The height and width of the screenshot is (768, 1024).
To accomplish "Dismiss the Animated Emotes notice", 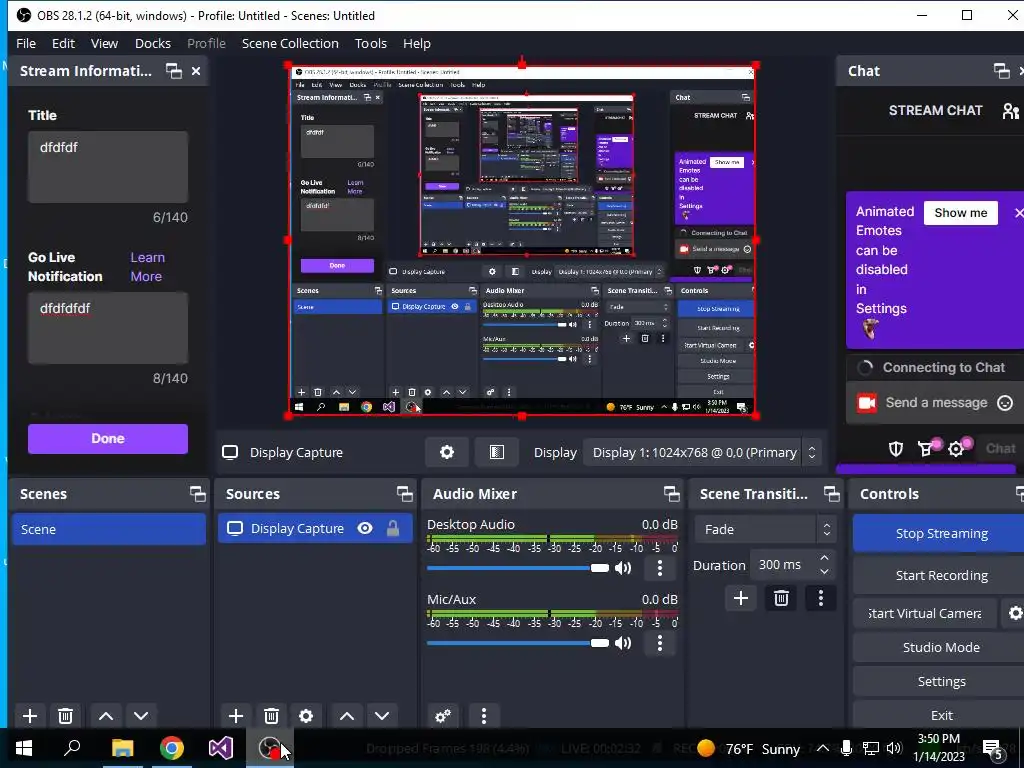I will 1018,213.
